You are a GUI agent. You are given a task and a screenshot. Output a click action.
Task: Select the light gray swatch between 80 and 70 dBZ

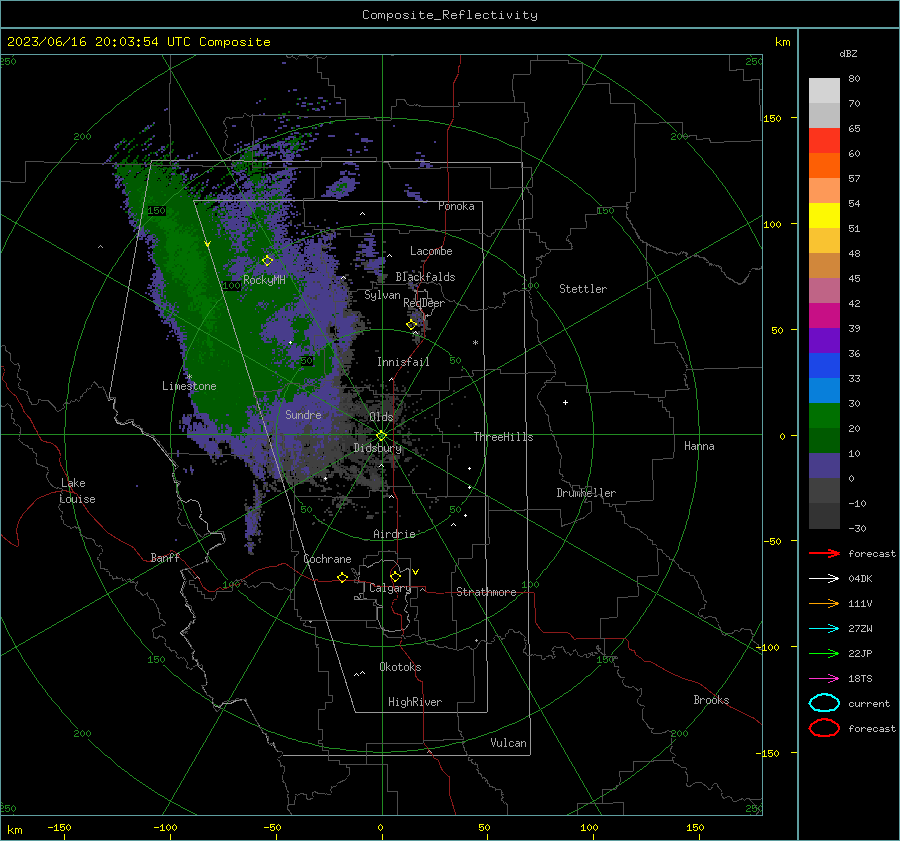coord(824,91)
